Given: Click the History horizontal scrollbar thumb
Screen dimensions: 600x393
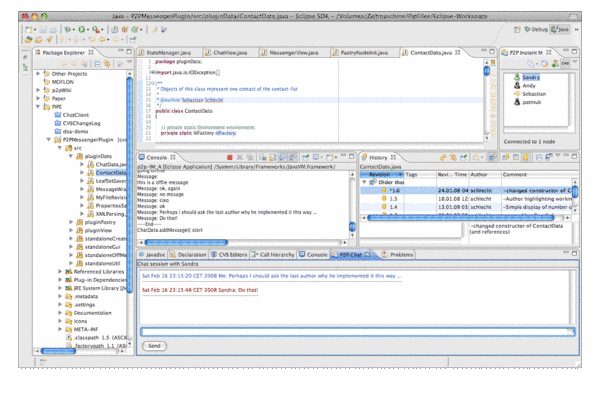Looking at the screenshot, I should [461, 218].
